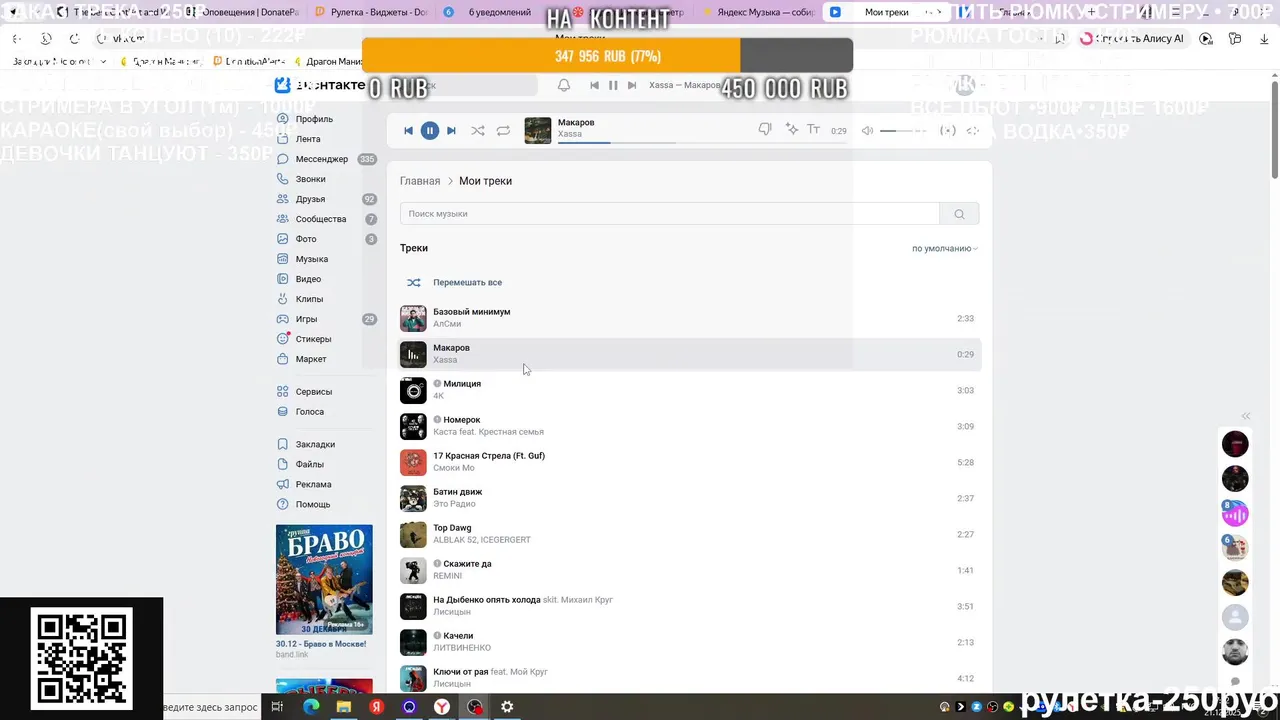Open File Explorer from the taskbar
Viewport: 1280px width, 720px height.
click(x=344, y=707)
